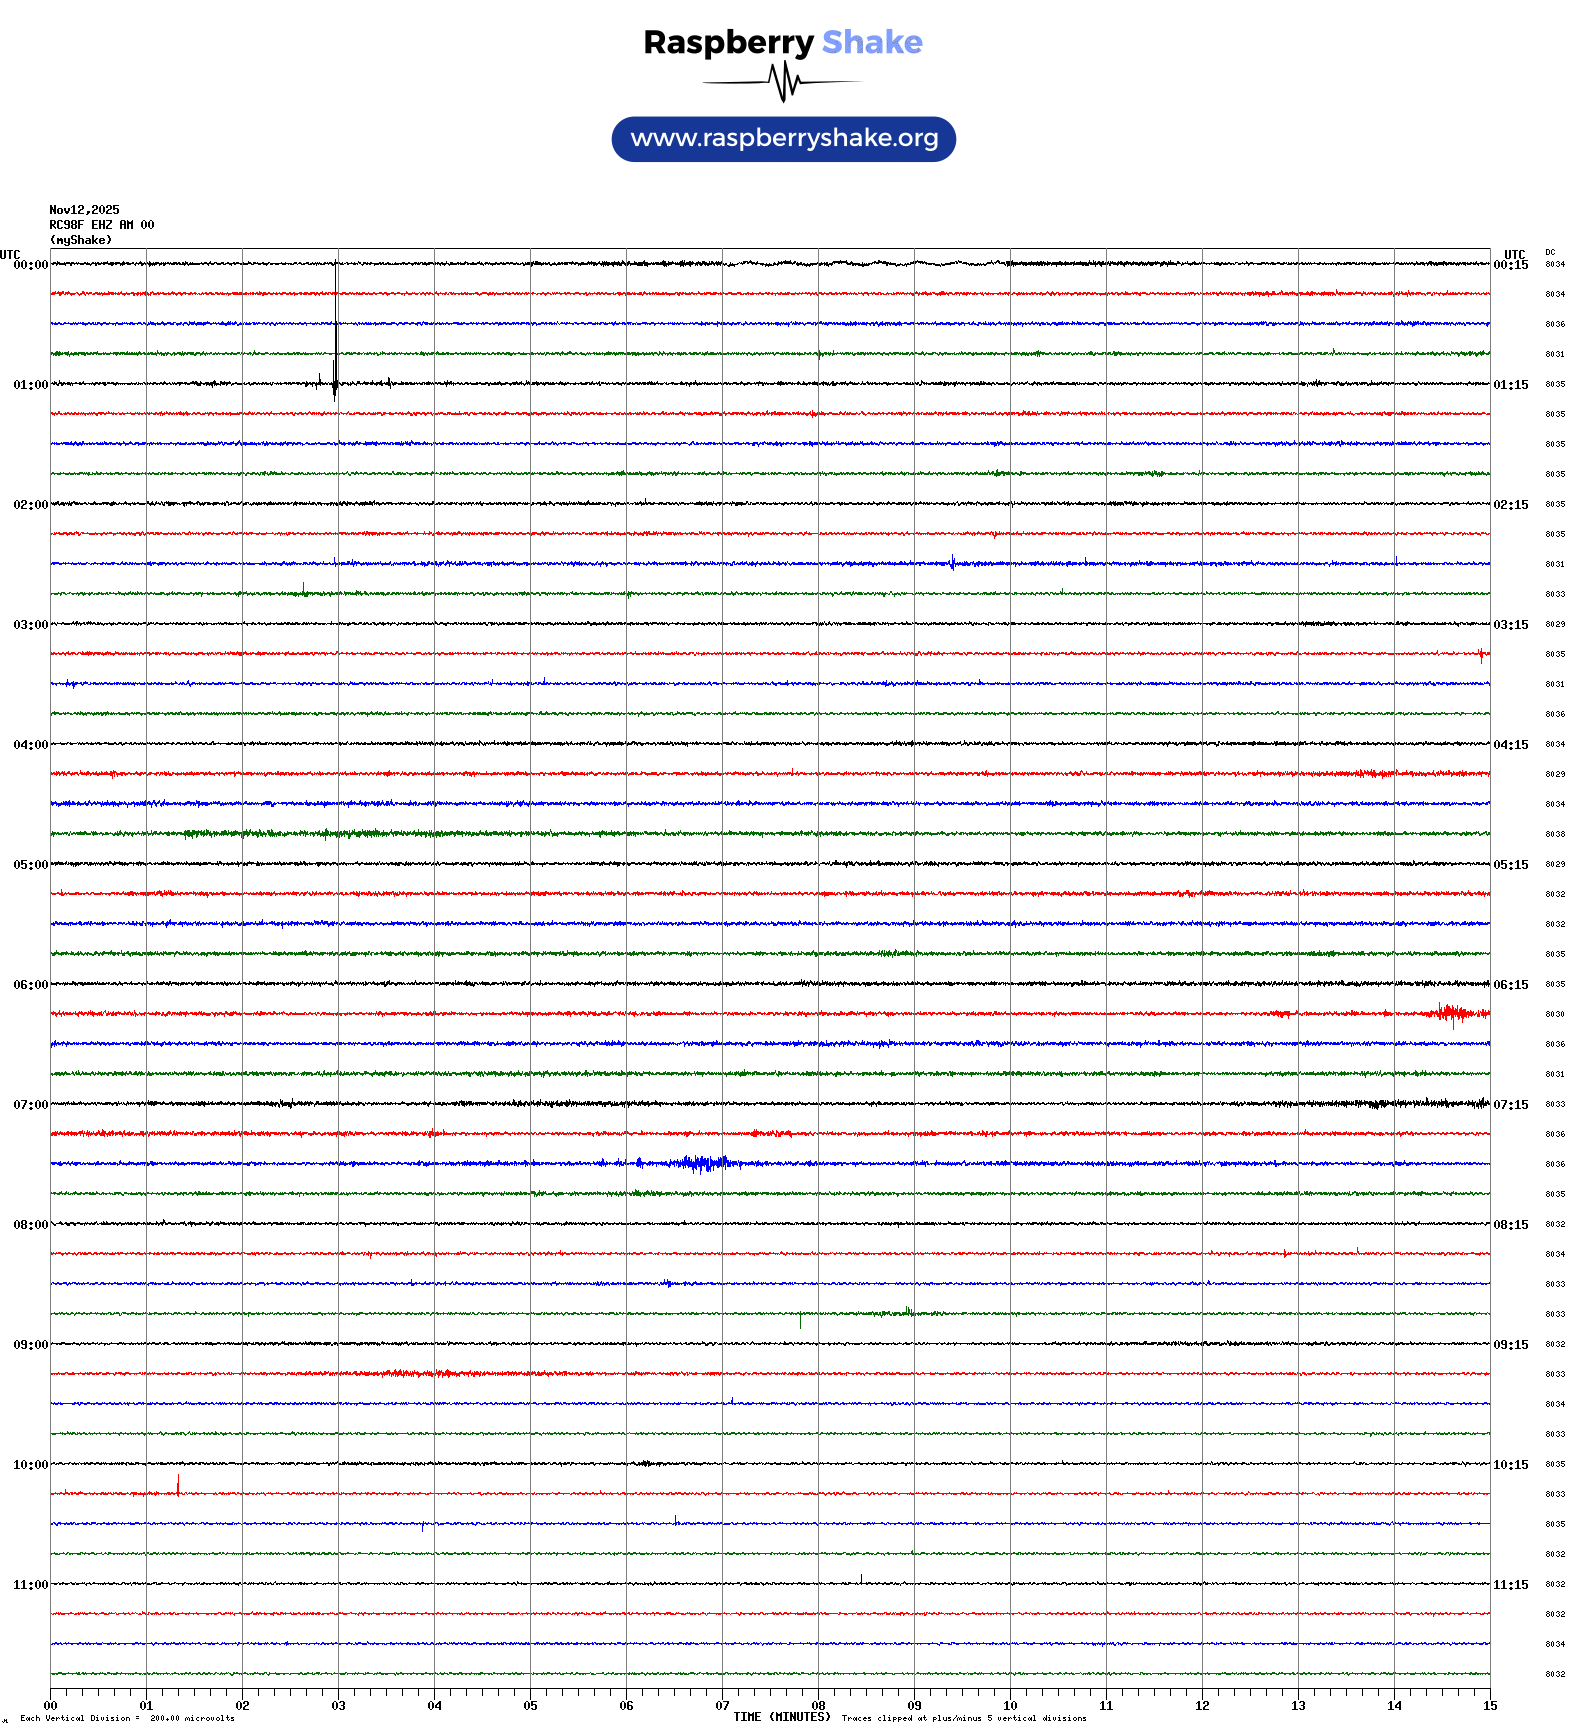The image size is (1570, 1732).
Task: Click the Raspberry Shake title logo
Action: [x=783, y=42]
